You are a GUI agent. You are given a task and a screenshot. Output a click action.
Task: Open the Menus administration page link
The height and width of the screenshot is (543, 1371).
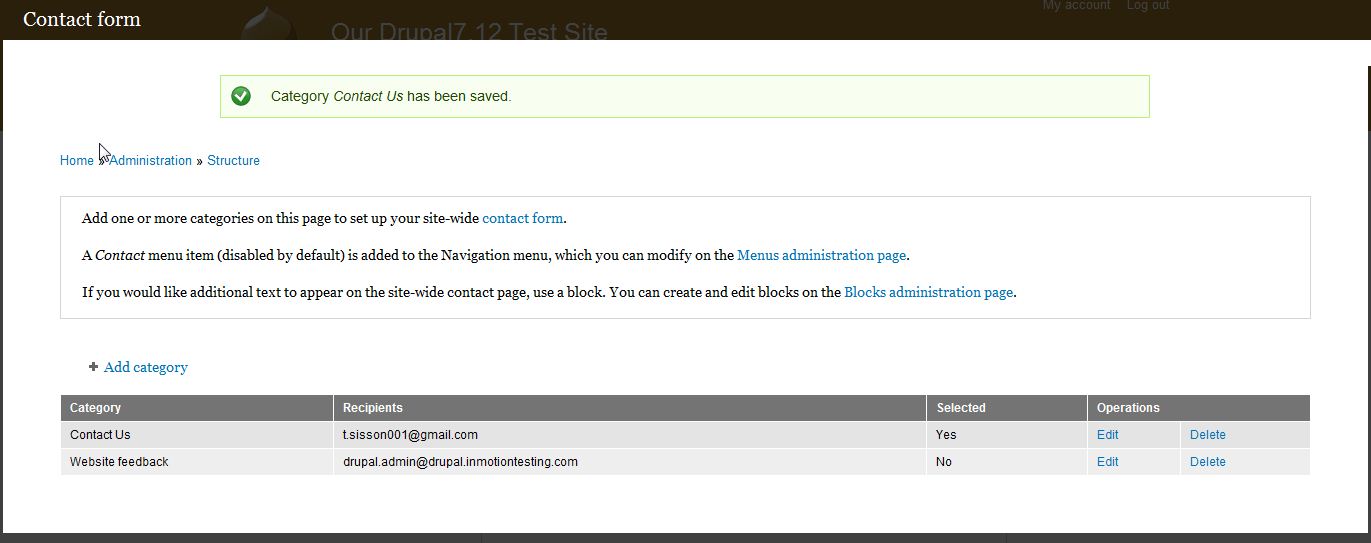click(x=821, y=255)
